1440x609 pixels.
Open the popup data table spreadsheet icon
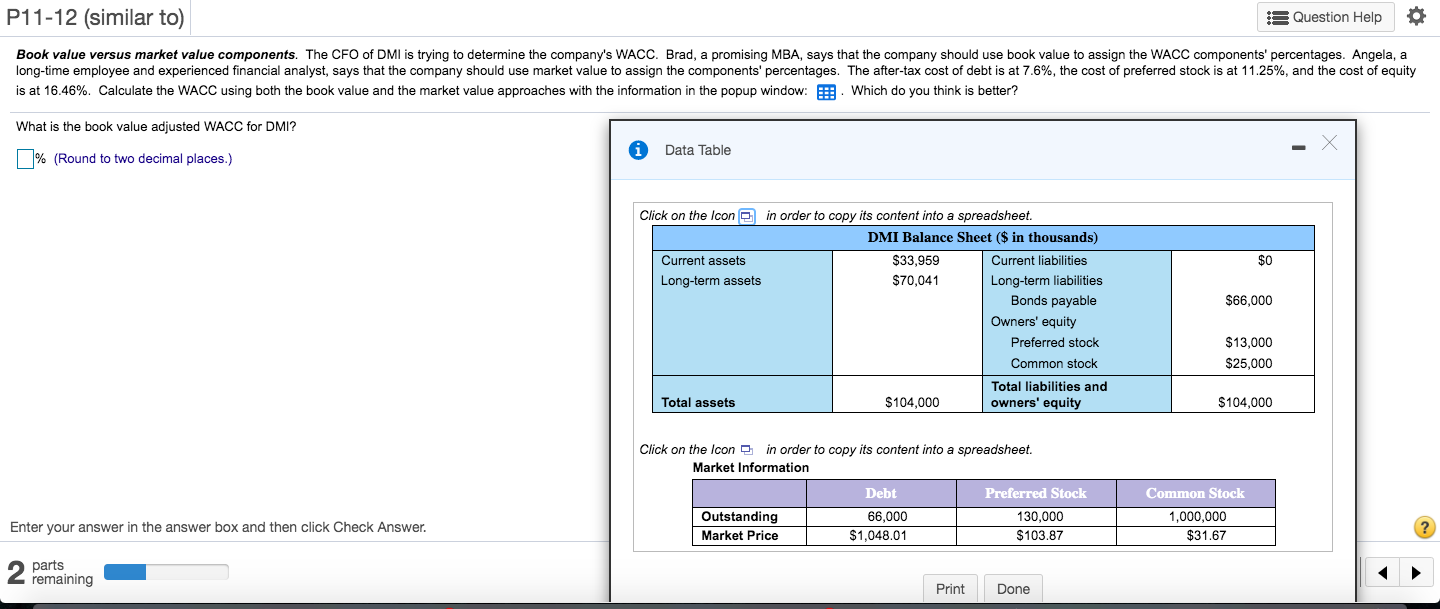825,91
